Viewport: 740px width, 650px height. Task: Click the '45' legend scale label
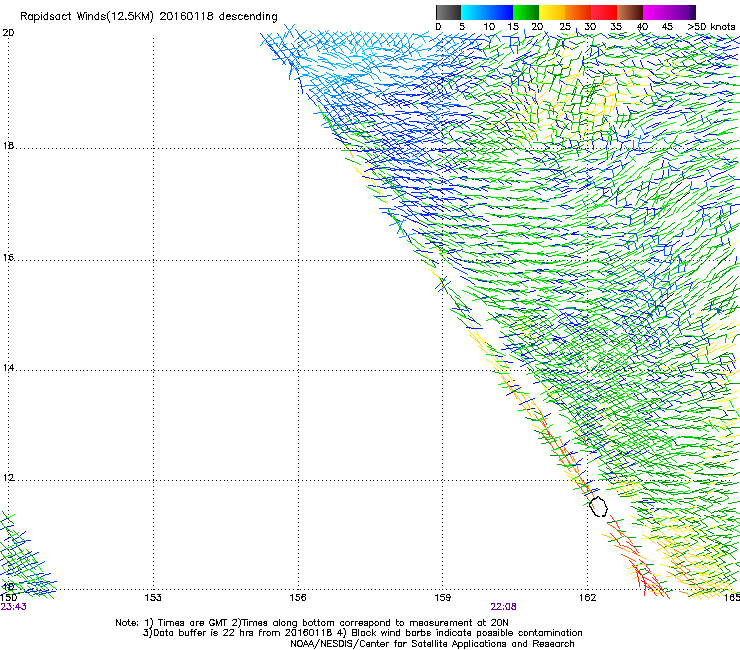(667, 27)
